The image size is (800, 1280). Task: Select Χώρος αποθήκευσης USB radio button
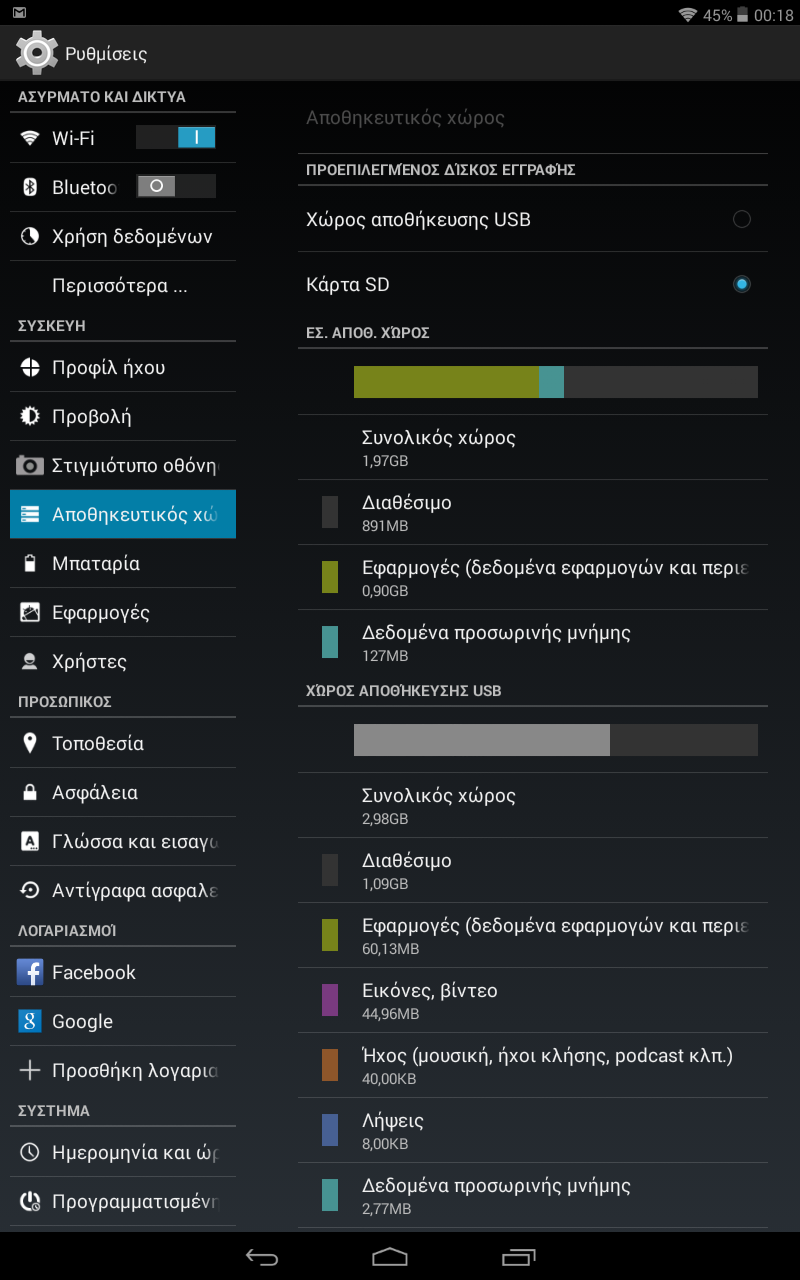(741, 219)
